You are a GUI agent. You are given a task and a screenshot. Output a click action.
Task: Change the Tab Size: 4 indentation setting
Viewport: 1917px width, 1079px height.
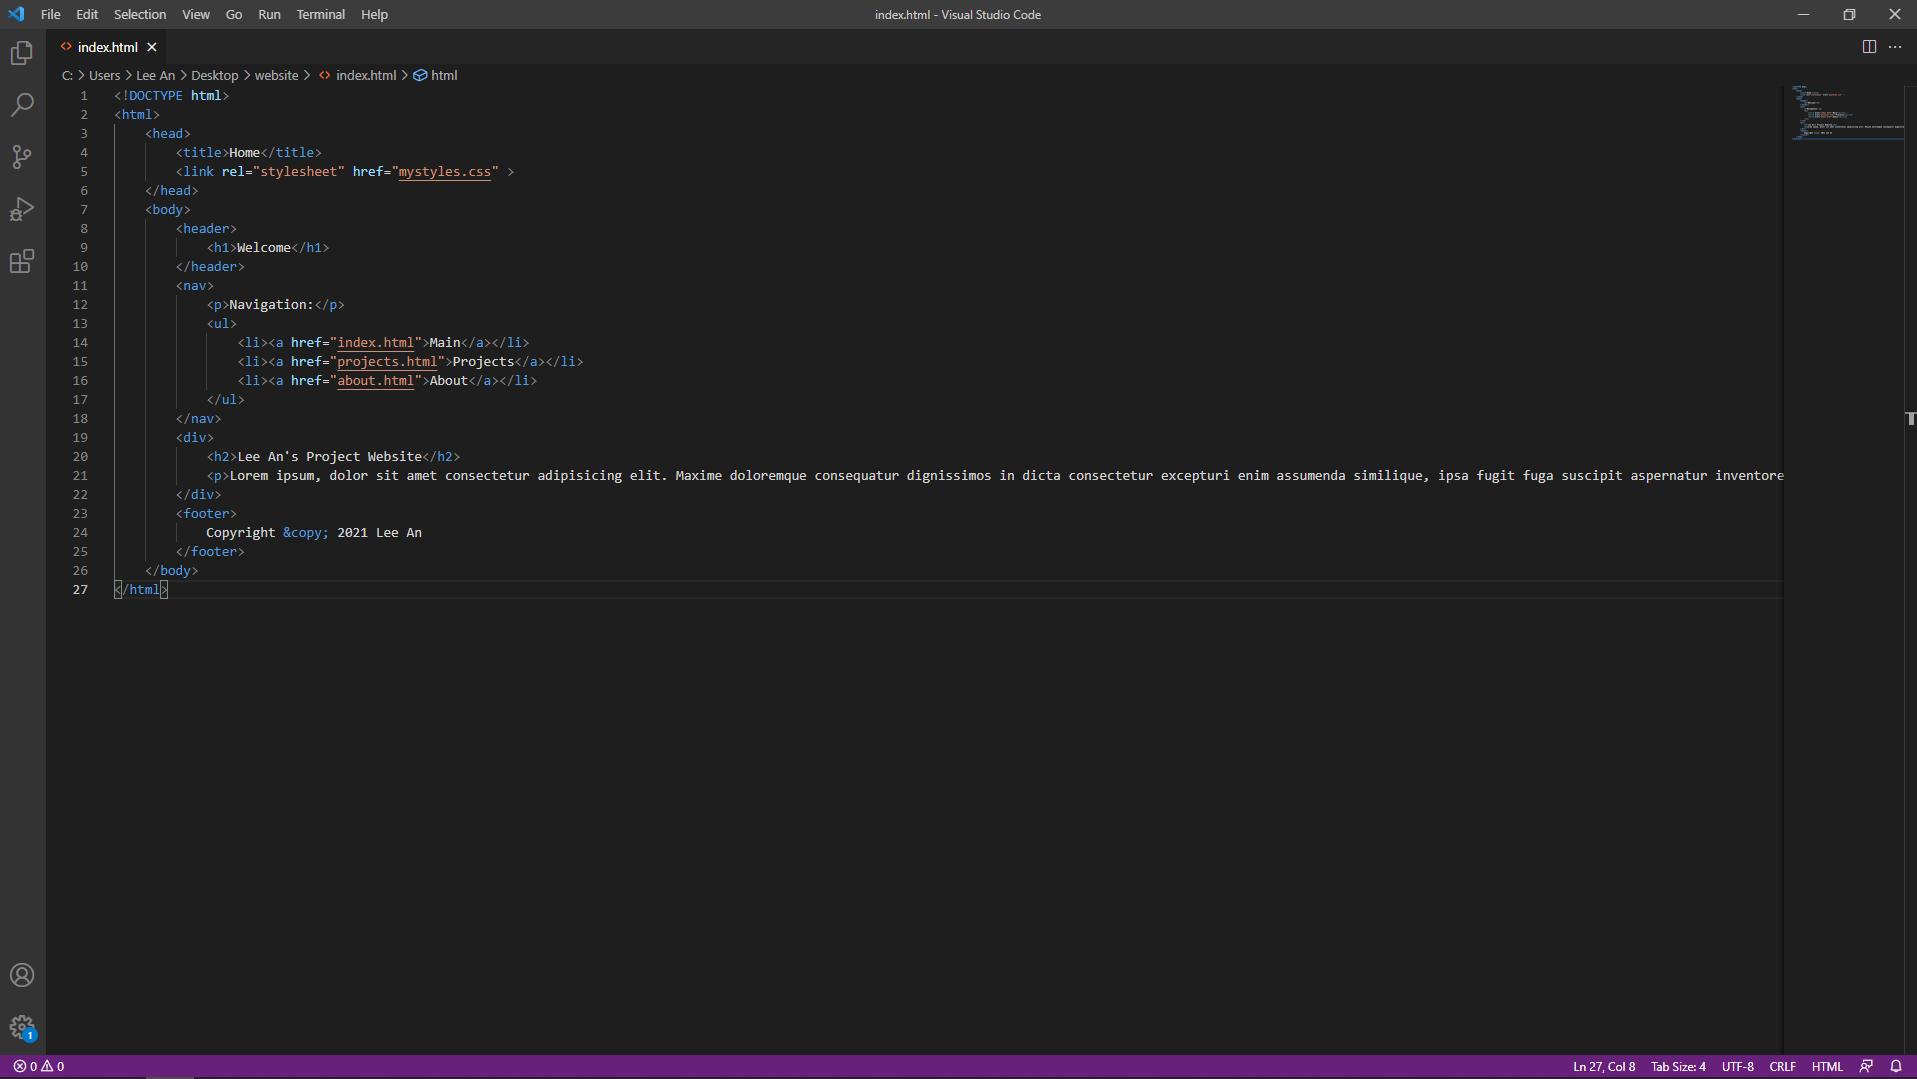point(1678,1066)
